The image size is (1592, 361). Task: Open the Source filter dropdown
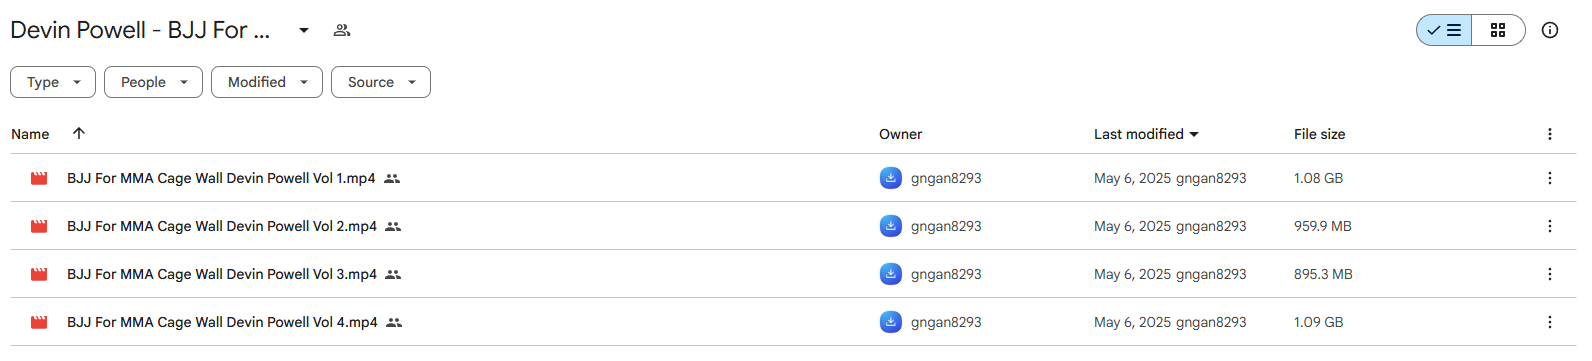[x=381, y=82]
